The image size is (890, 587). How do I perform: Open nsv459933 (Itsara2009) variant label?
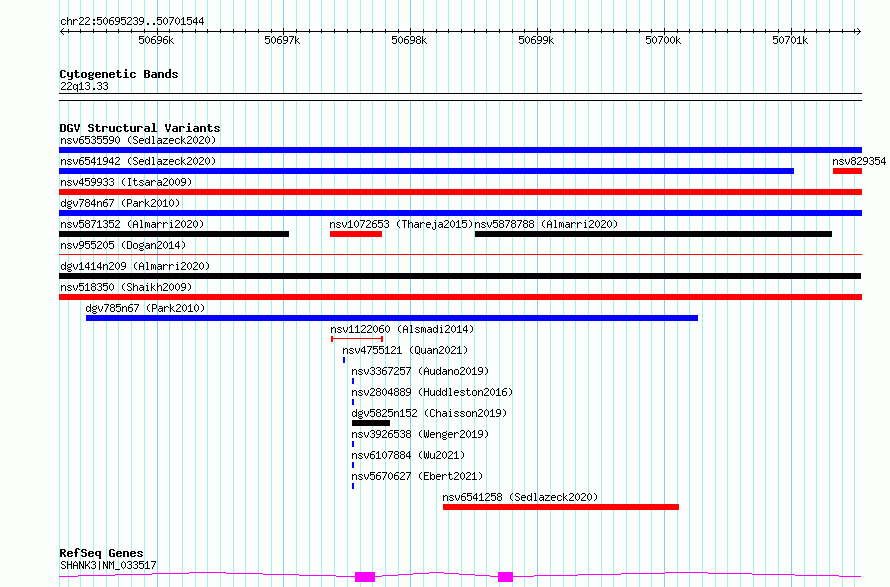126,182
